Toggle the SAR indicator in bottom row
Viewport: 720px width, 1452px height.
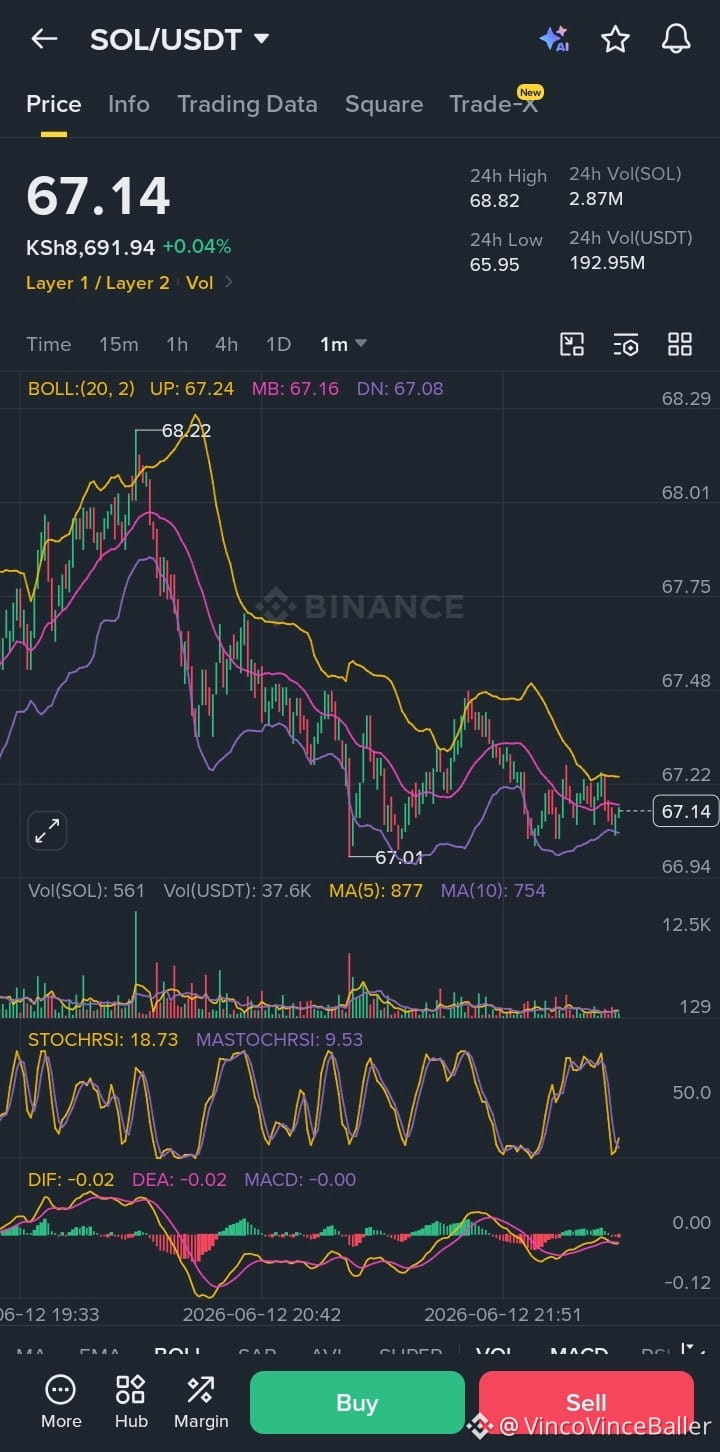point(257,1354)
